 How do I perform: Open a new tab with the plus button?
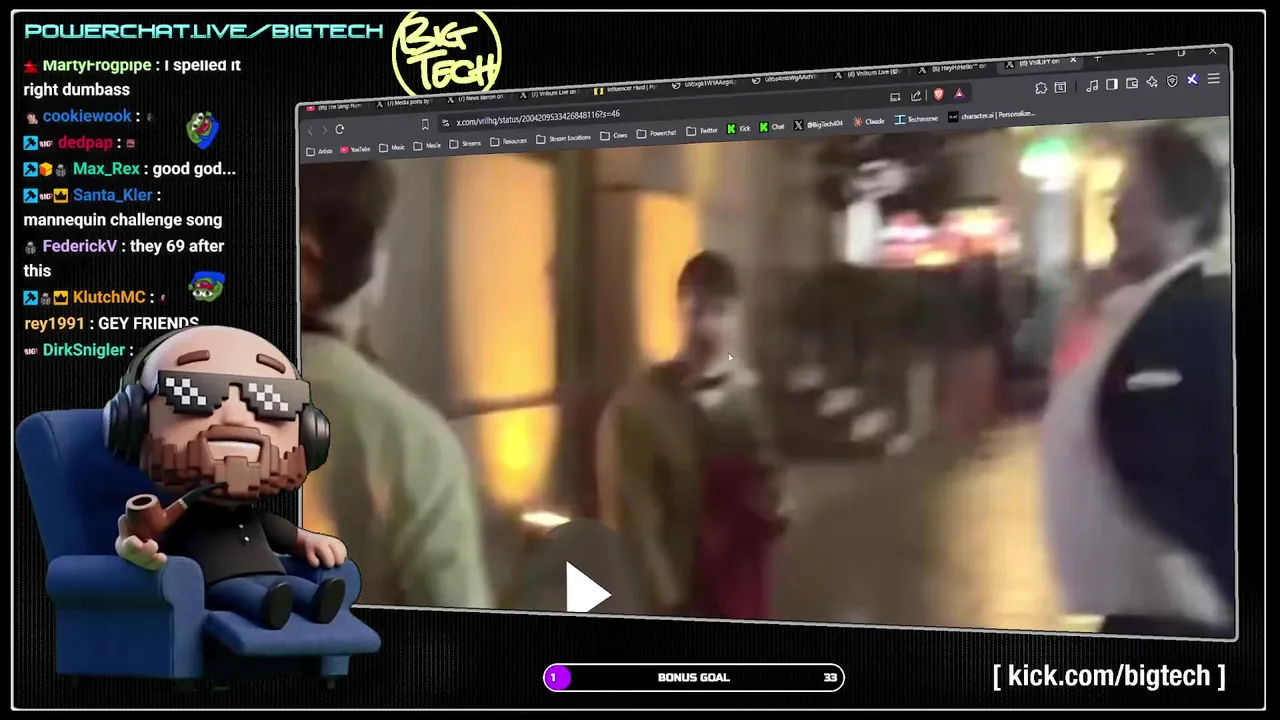1097,58
